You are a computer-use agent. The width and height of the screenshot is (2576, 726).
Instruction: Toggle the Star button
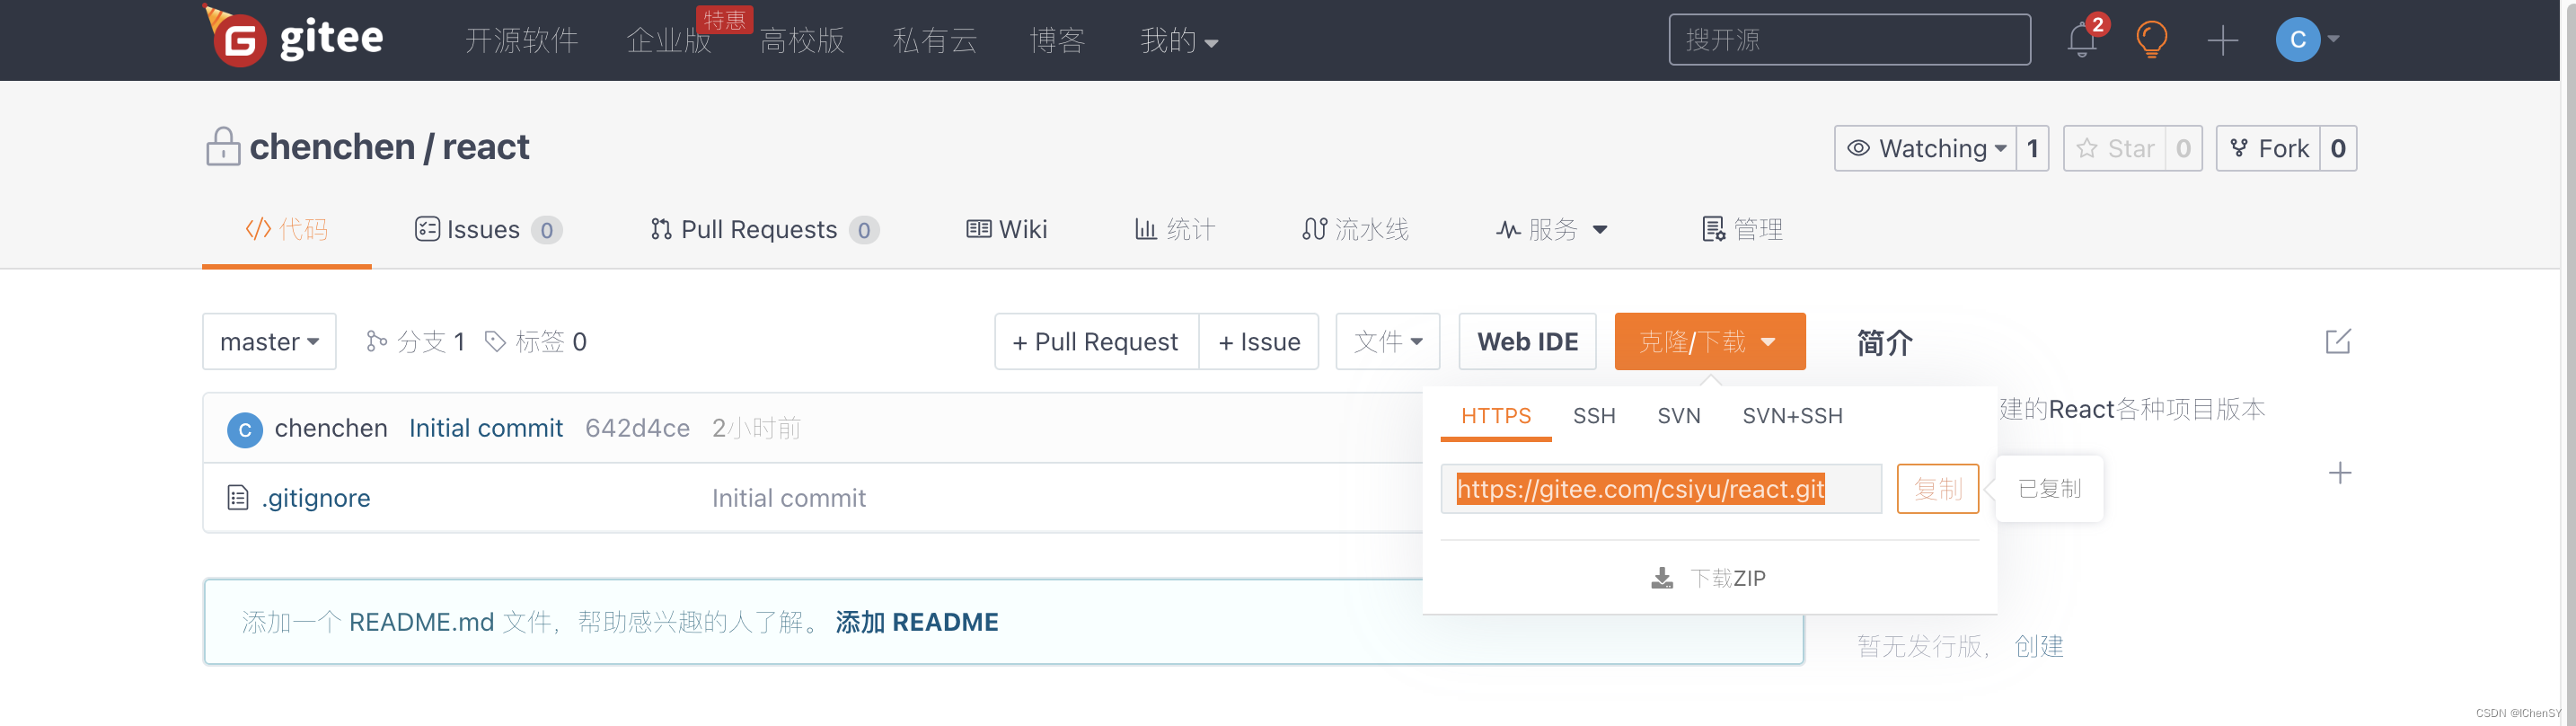tap(2115, 148)
